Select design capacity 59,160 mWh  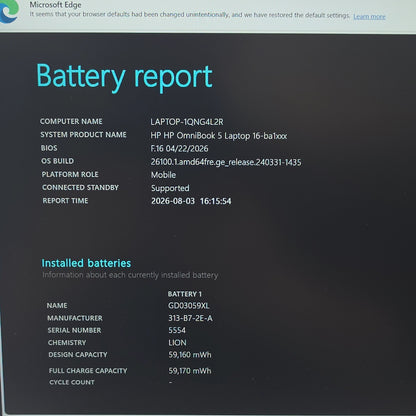pyautogui.click(x=190, y=355)
